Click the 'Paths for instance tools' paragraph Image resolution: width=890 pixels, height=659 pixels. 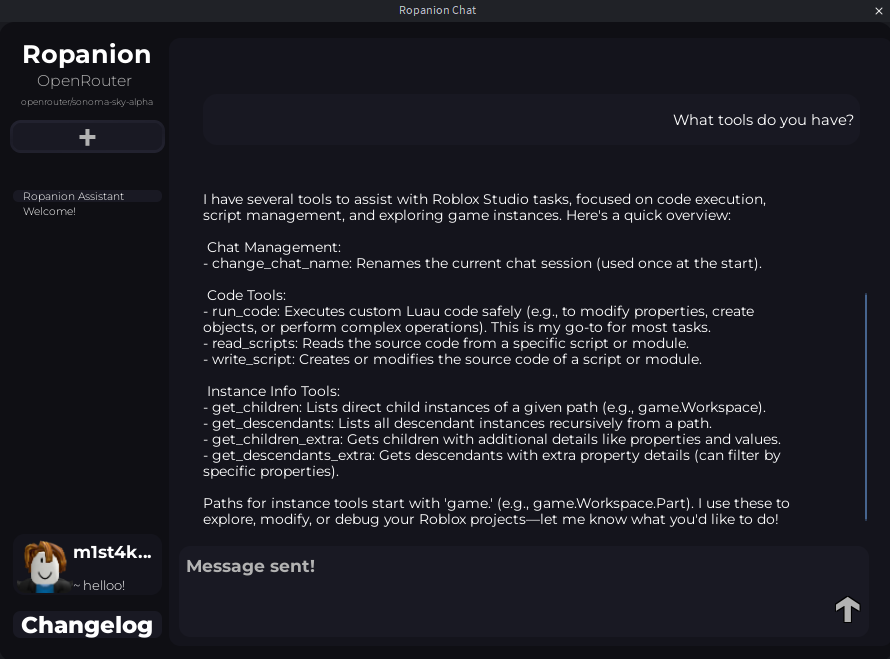click(496, 511)
